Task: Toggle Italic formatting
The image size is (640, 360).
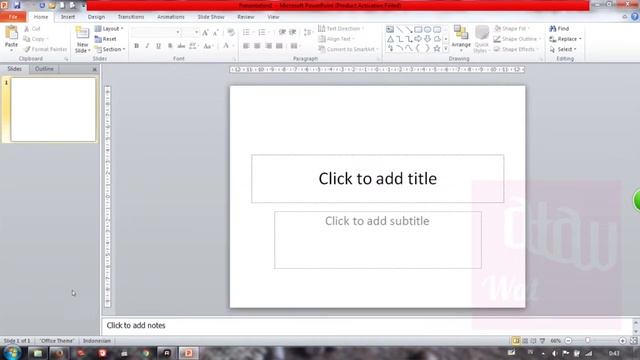Action: [147, 46]
